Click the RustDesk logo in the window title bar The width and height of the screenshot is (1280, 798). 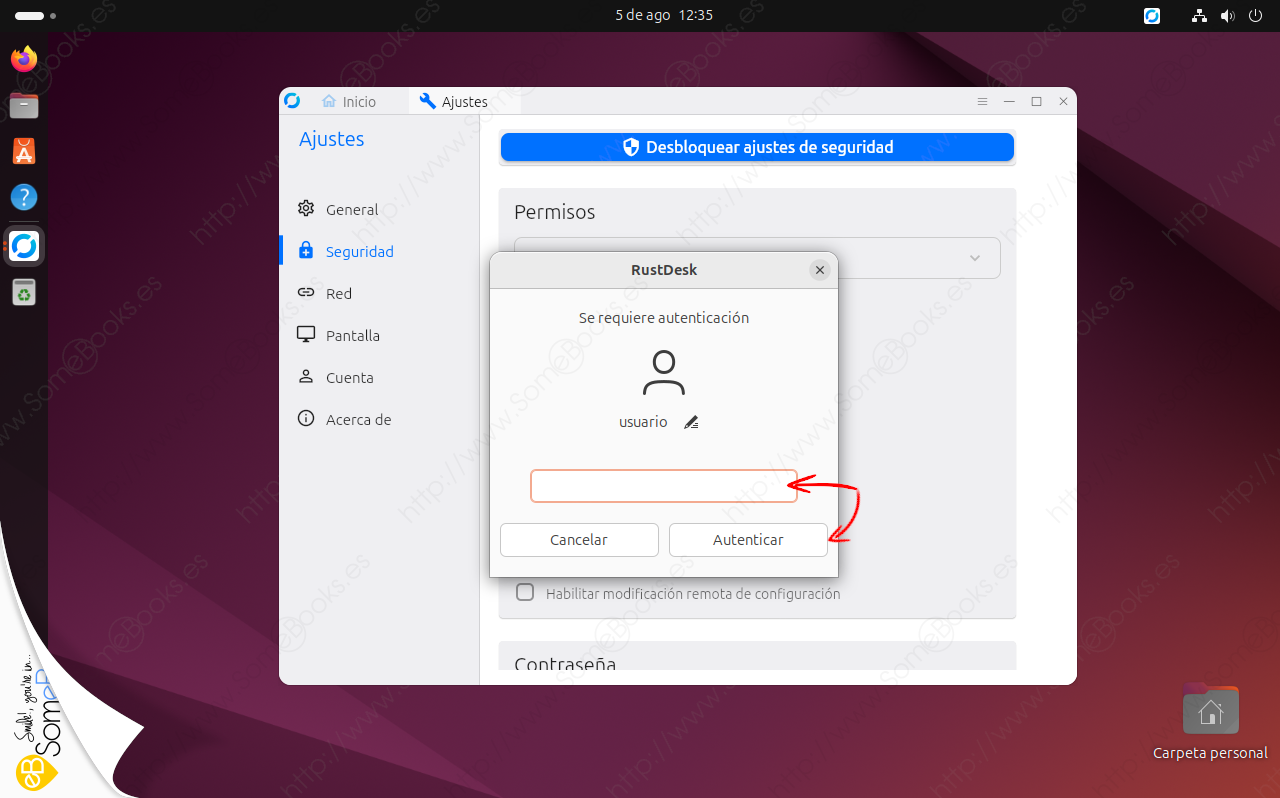point(292,101)
